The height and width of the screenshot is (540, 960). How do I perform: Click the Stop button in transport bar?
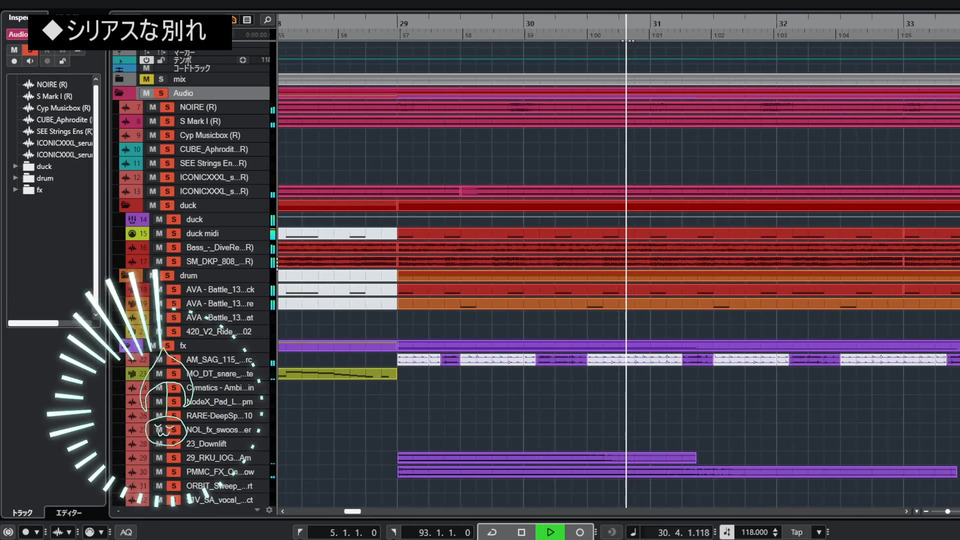tap(521, 532)
